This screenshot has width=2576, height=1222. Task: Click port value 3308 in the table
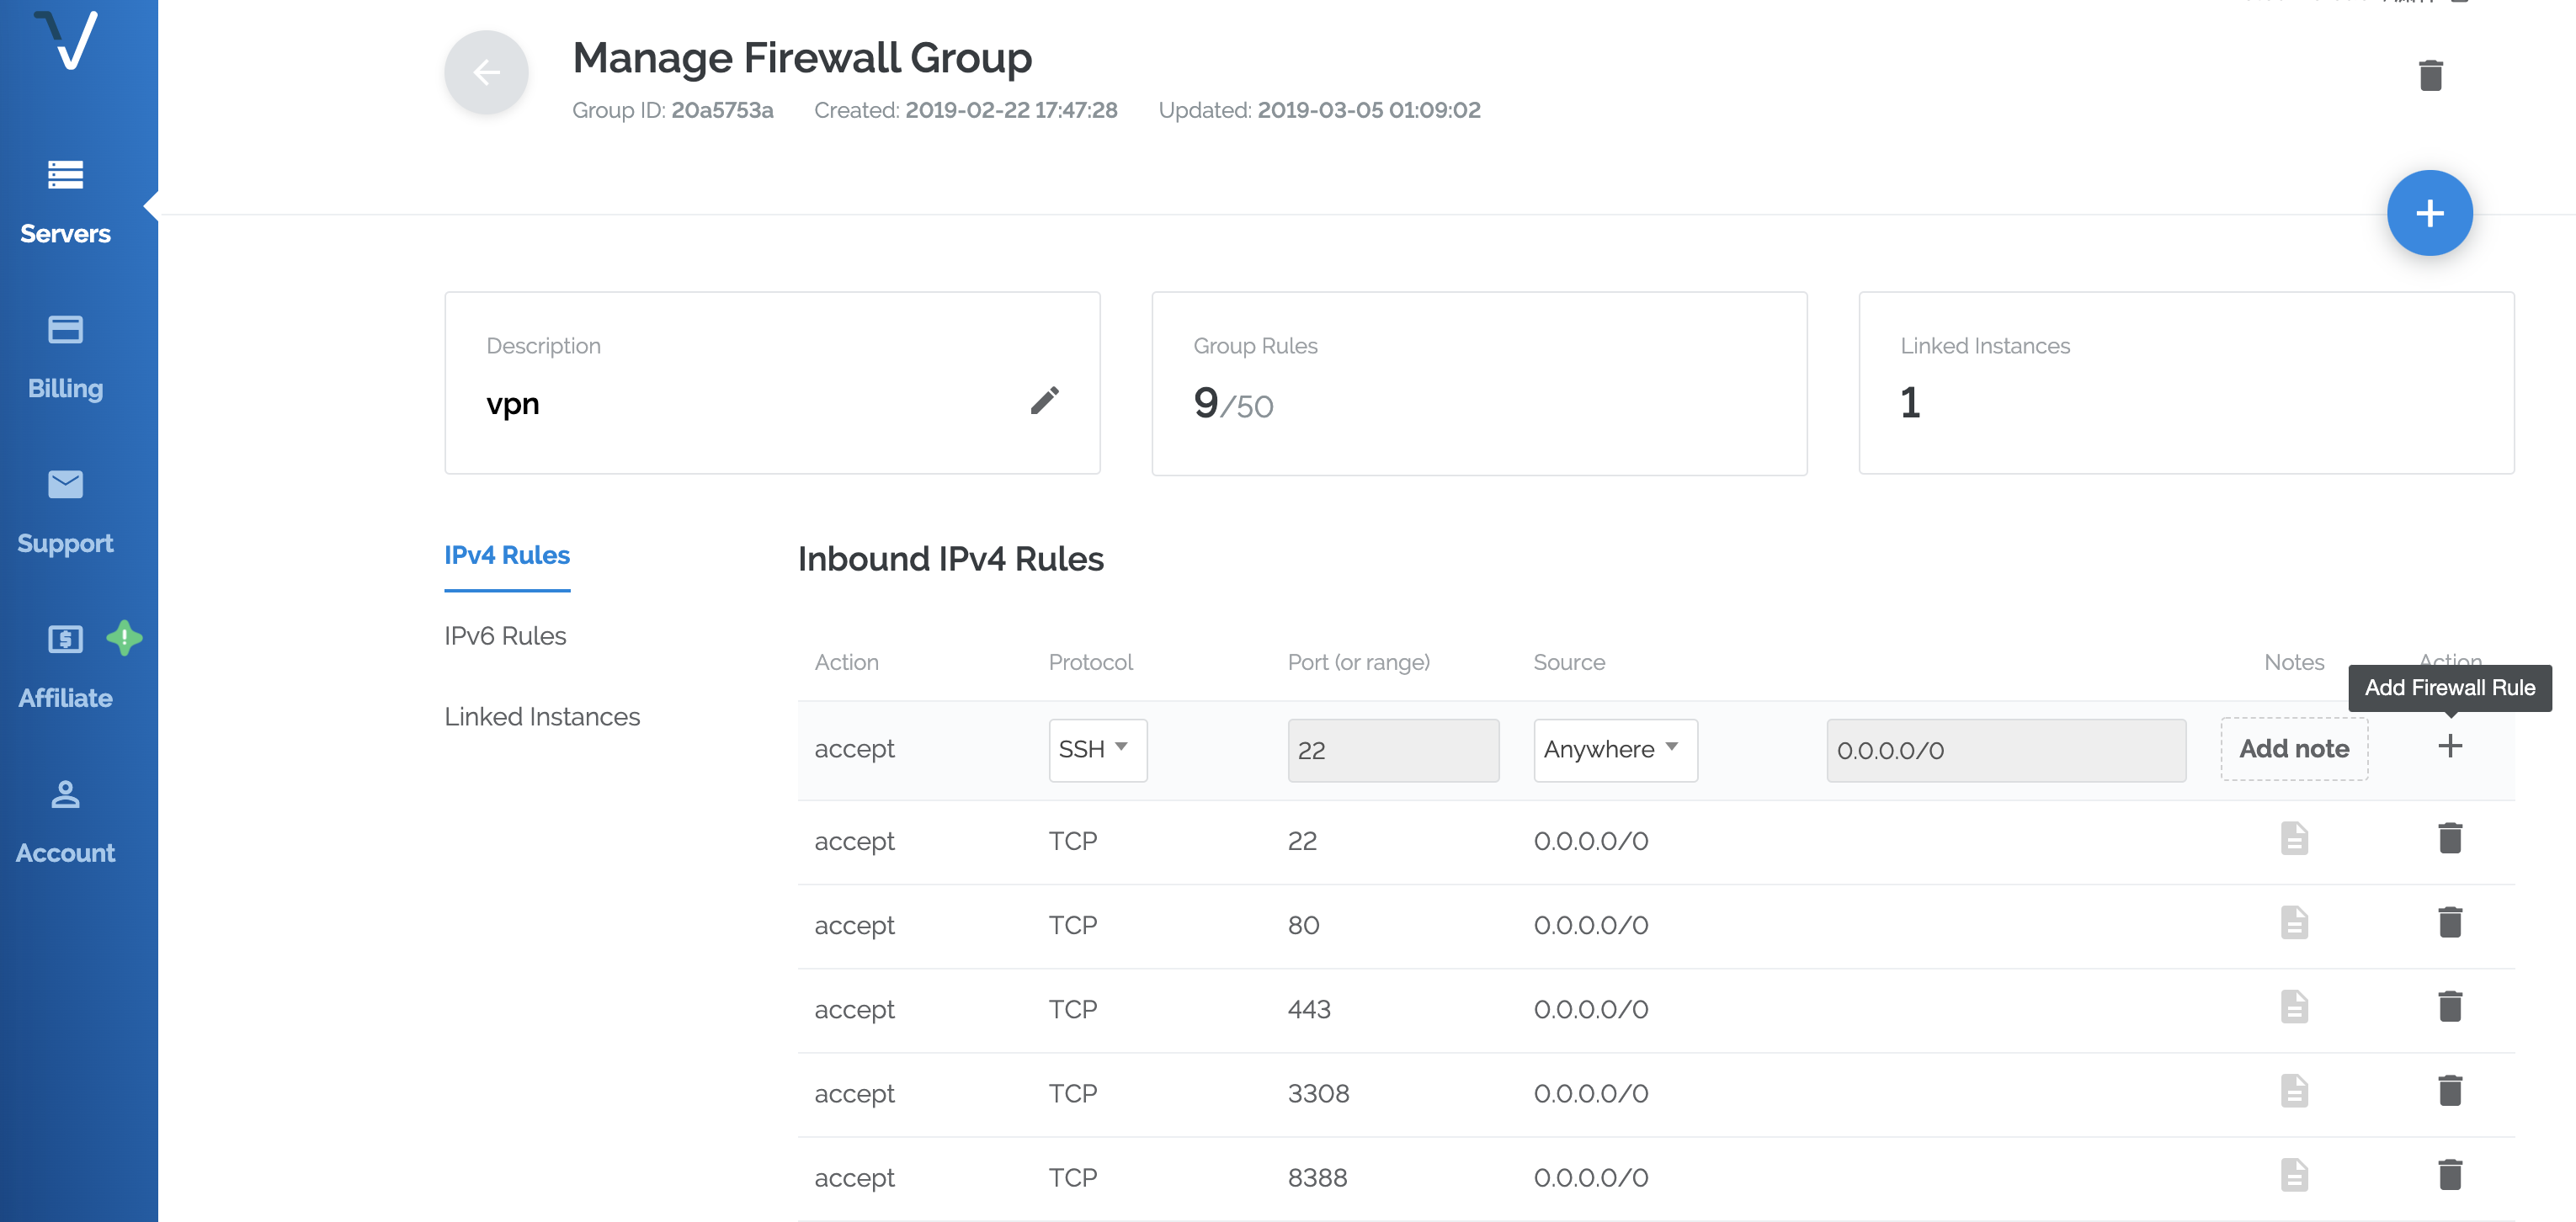[1318, 1093]
